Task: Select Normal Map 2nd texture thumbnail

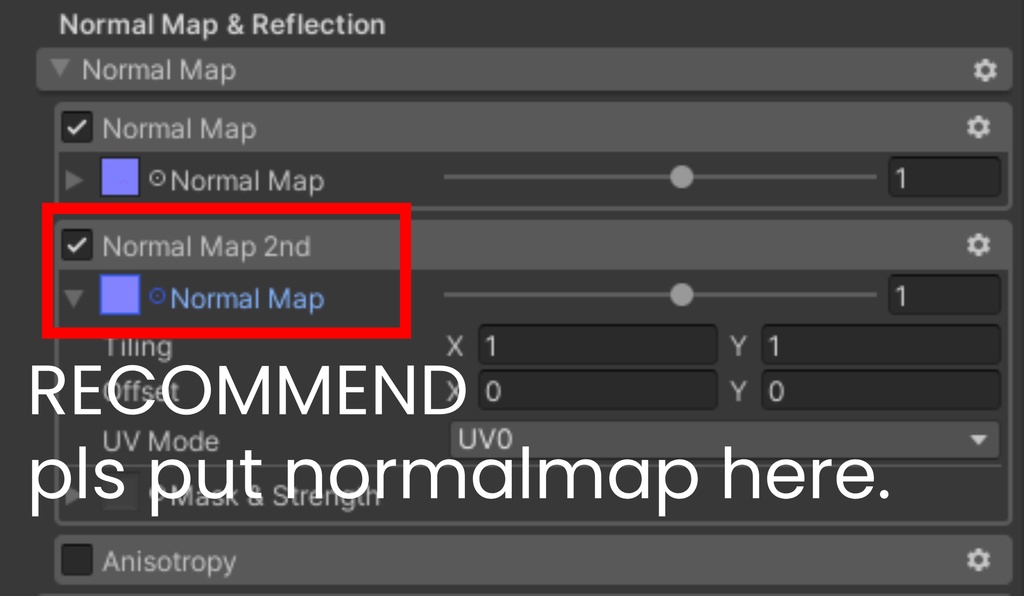Action: point(120,295)
